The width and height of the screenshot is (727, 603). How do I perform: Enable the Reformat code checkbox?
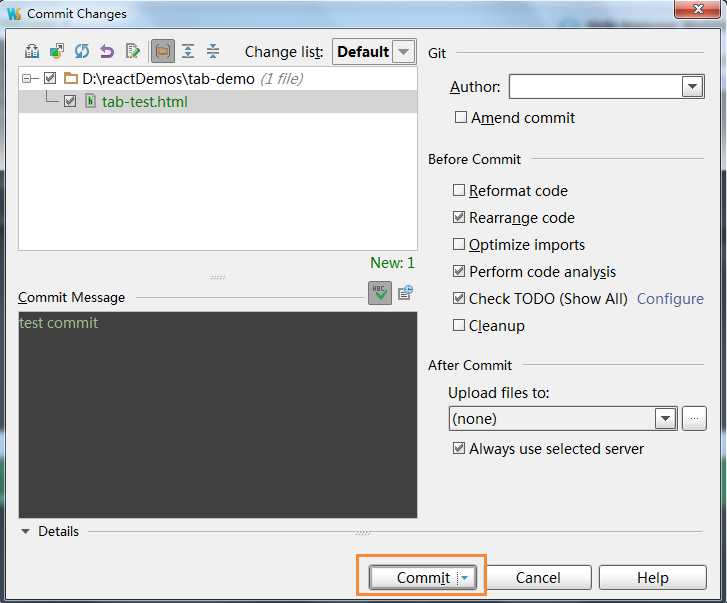click(x=459, y=190)
